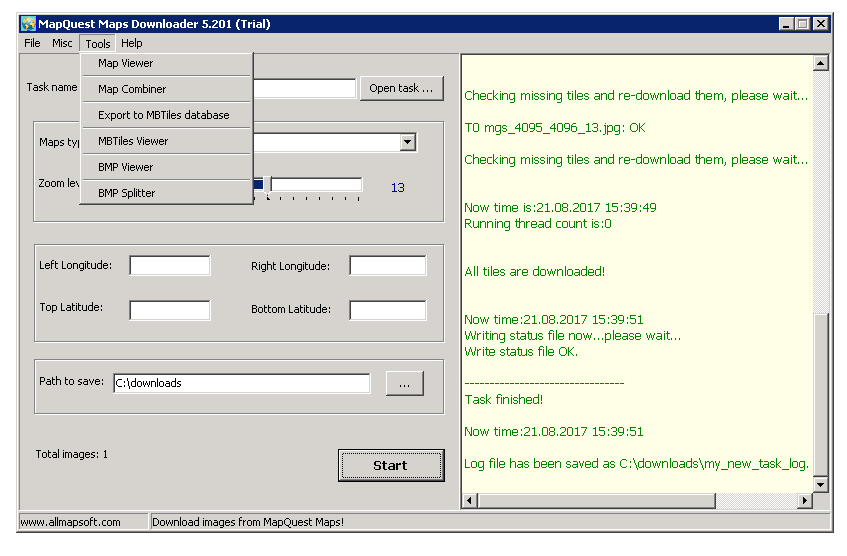Image resolution: width=847 pixels, height=556 pixels.
Task: Maximize the MapQuest Maps Downloader window
Action: (x=803, y=24)
